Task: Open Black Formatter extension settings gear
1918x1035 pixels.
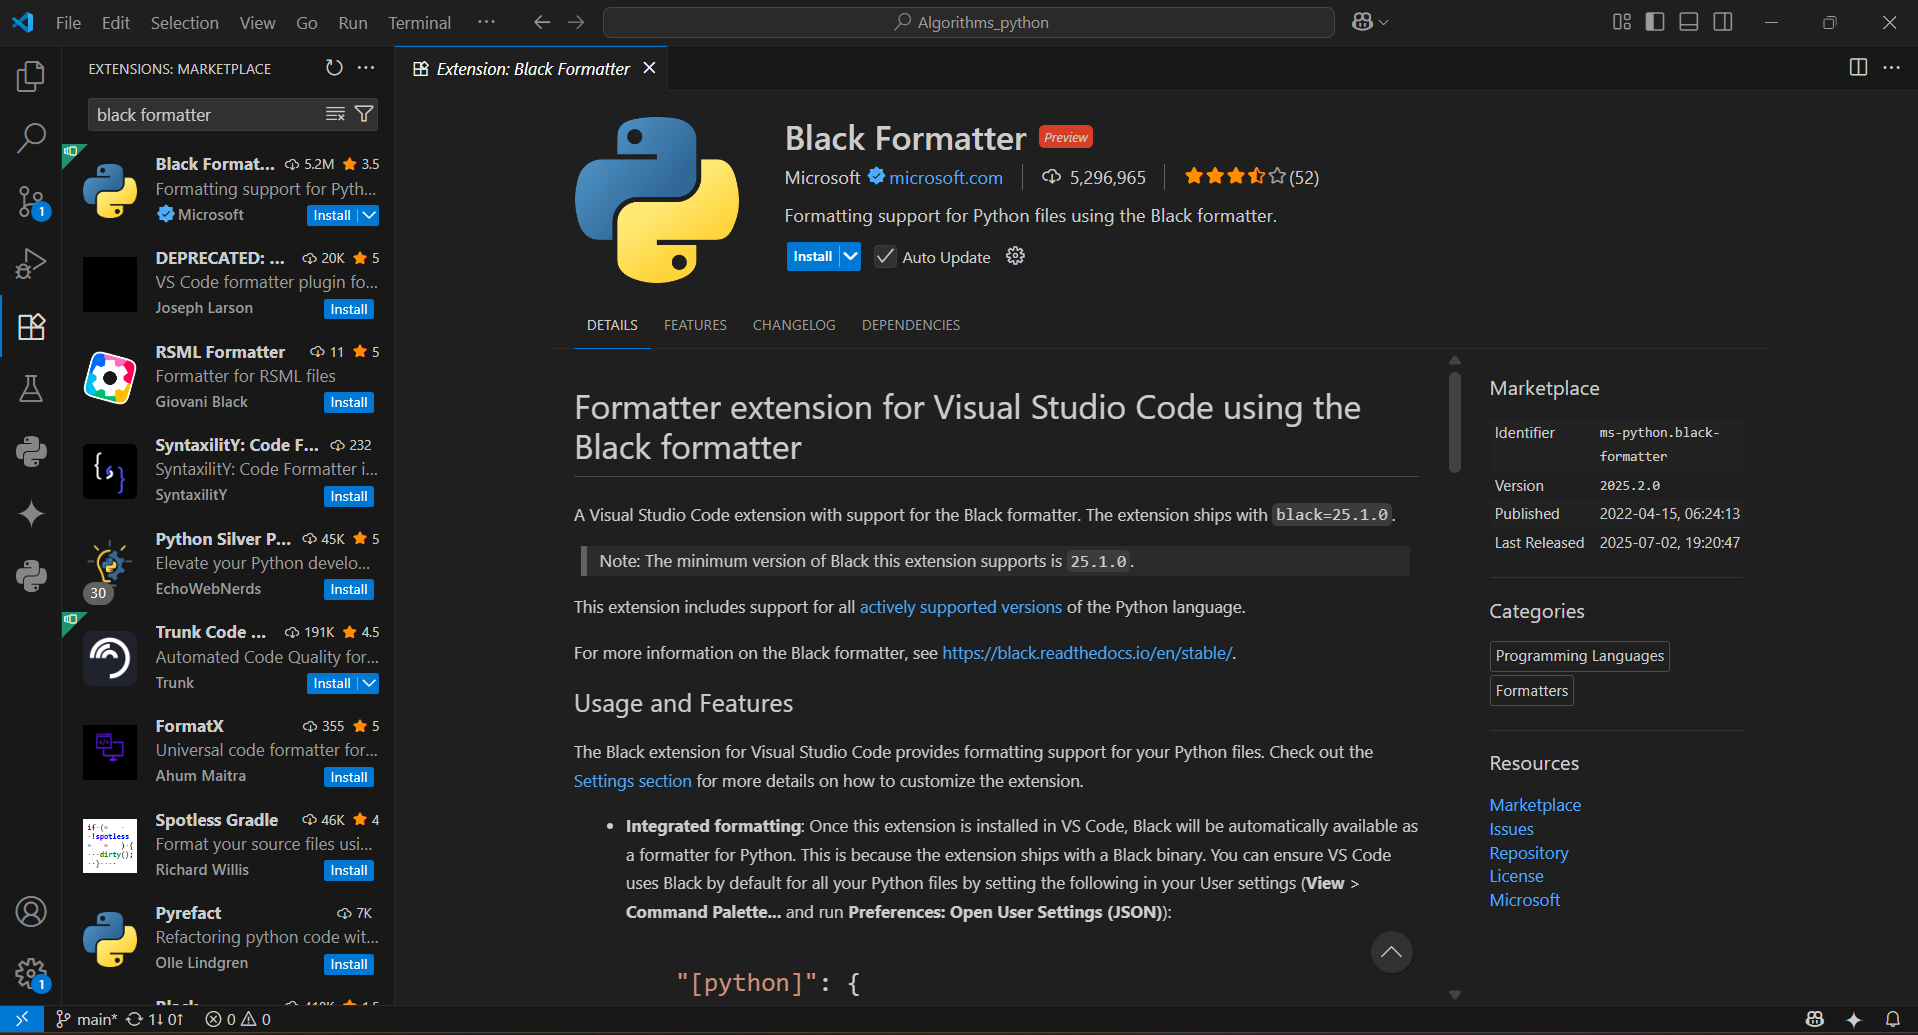Action: pyautogui.click(x=1015, y=256)
